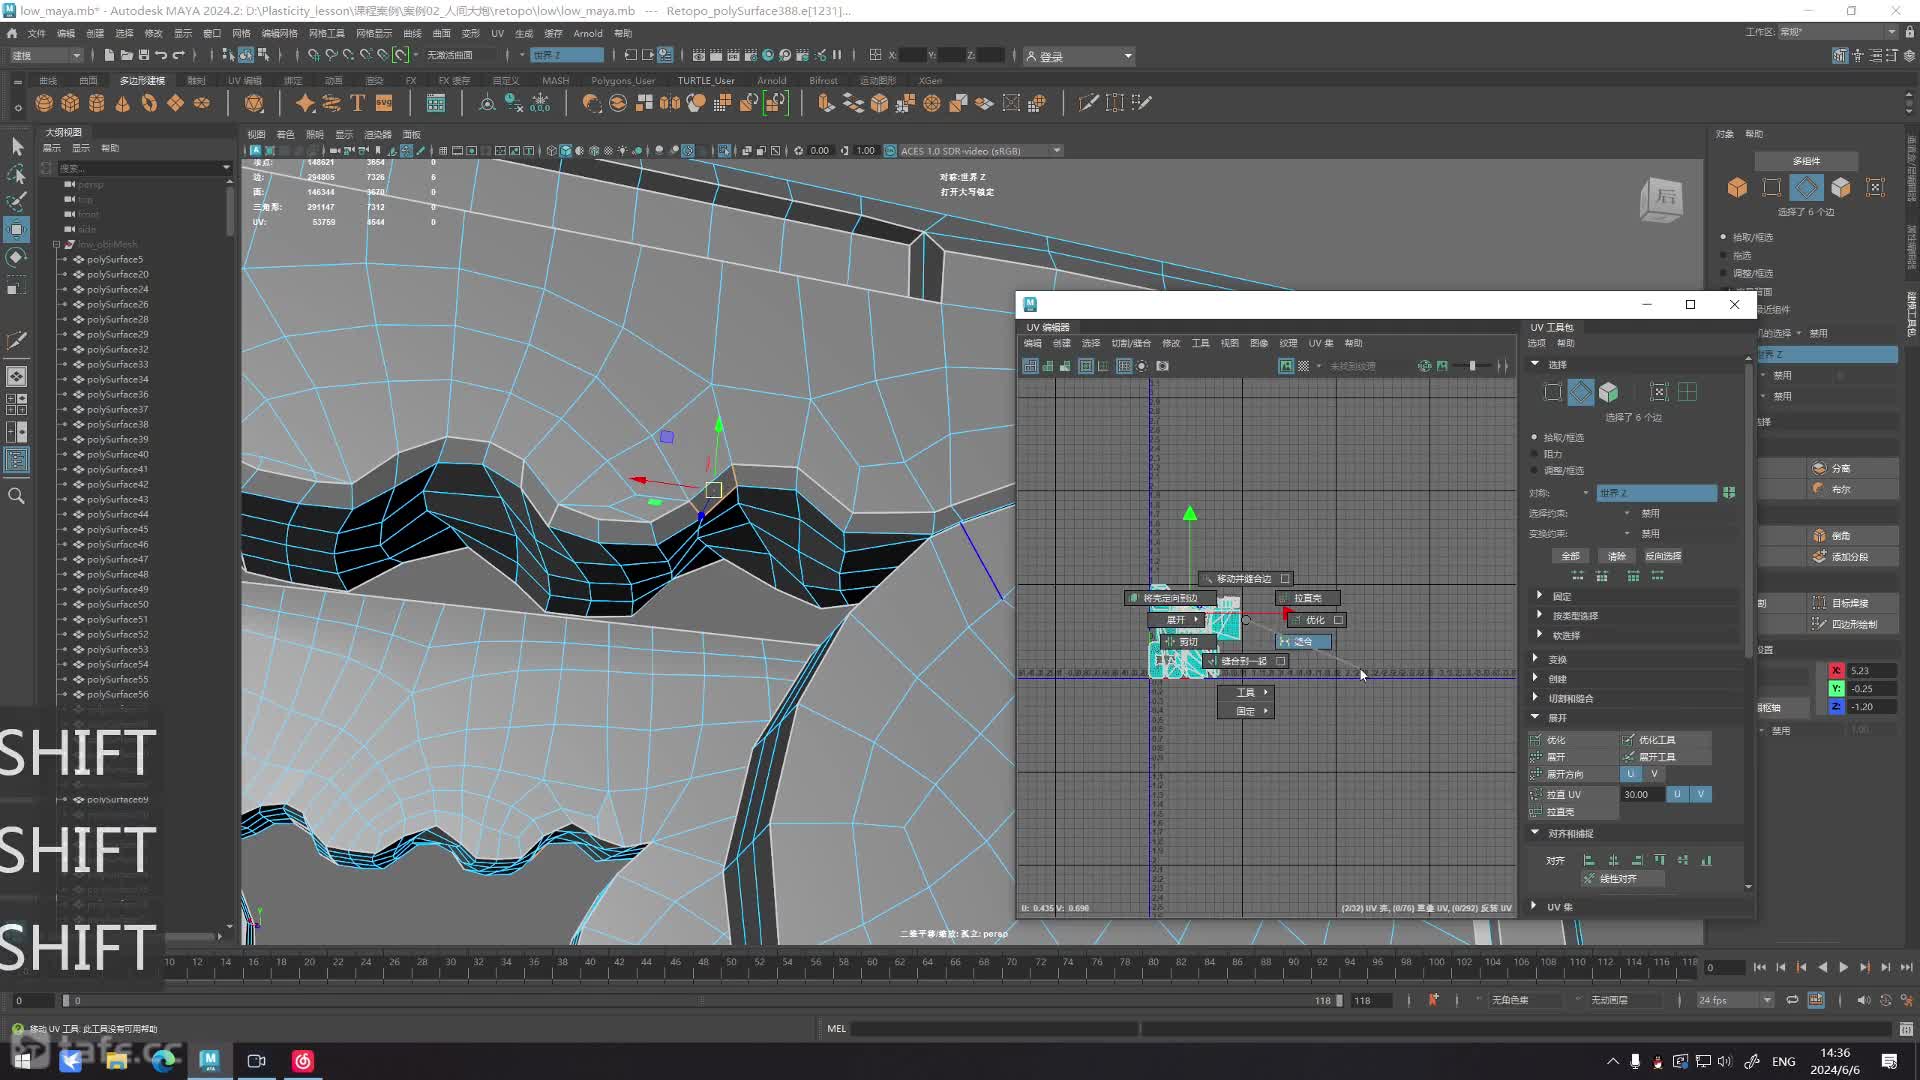Adjust the UV editor dim image slider
The width and height of the screenshot is (1920, 1080).
coord(1471,366)
